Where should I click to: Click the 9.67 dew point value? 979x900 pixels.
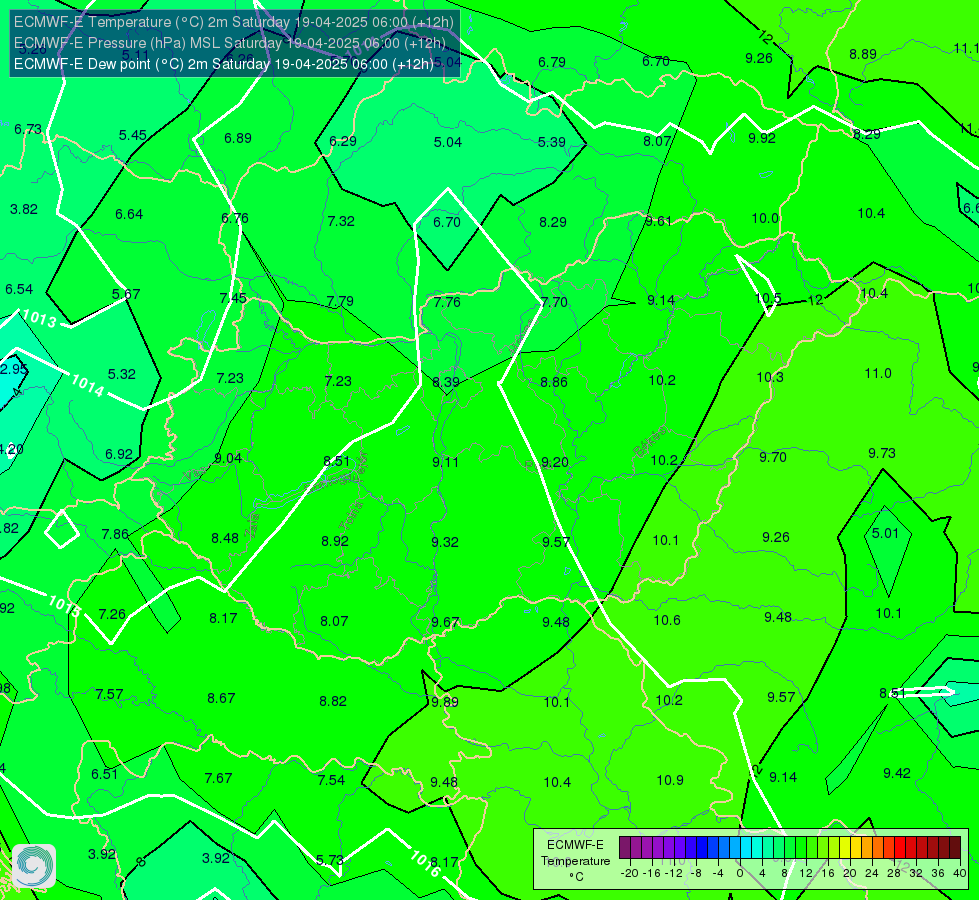point(445,622)
